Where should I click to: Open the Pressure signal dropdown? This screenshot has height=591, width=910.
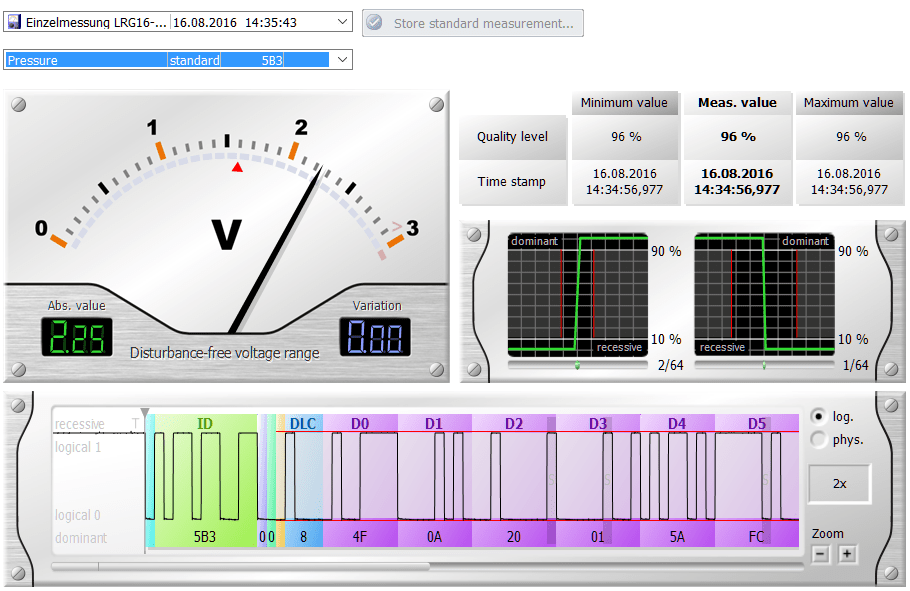340,59
